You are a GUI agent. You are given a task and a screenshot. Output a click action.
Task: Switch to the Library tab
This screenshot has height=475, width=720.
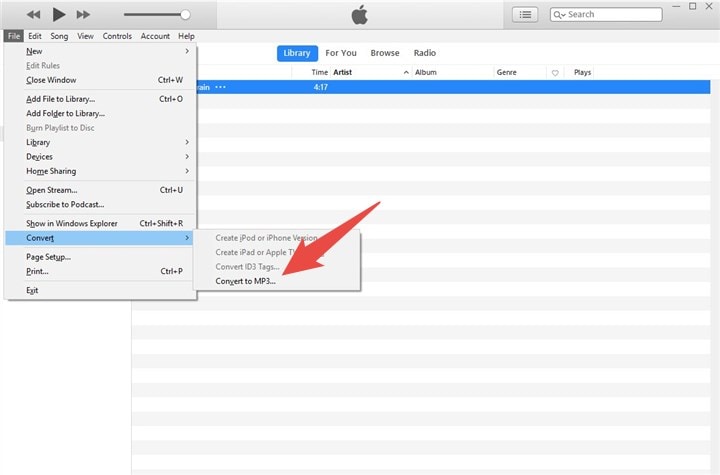tap(297, 53)
